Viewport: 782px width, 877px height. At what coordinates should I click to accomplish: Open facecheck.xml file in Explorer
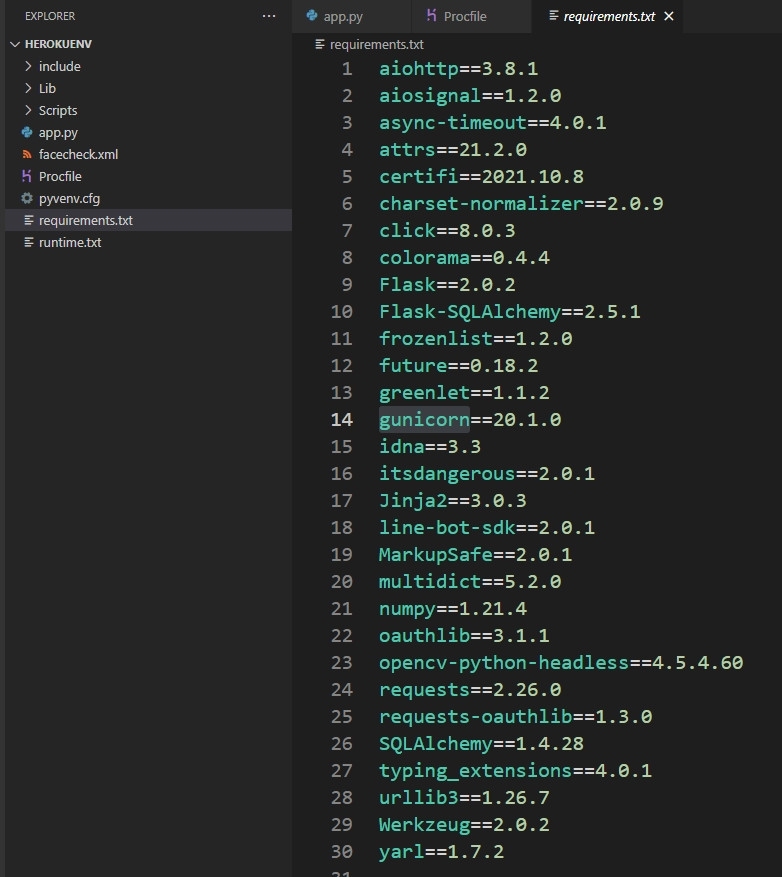tap(78, 154)
